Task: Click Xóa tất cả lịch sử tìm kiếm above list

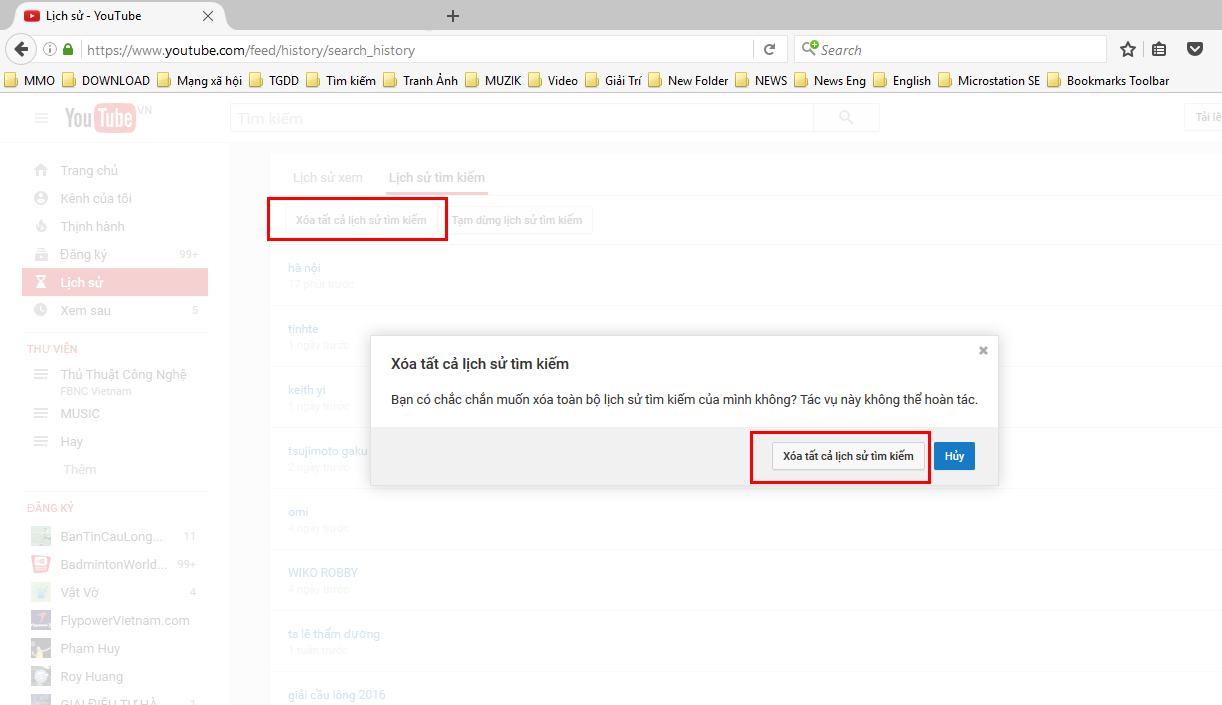Action: (361, 220)
